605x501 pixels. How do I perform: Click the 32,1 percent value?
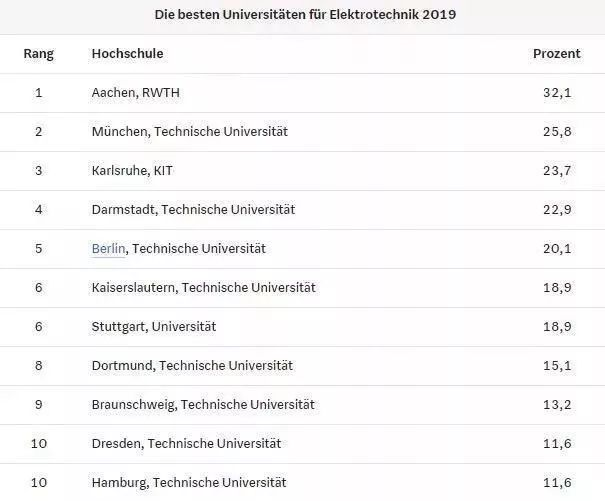tap(557, 93)
